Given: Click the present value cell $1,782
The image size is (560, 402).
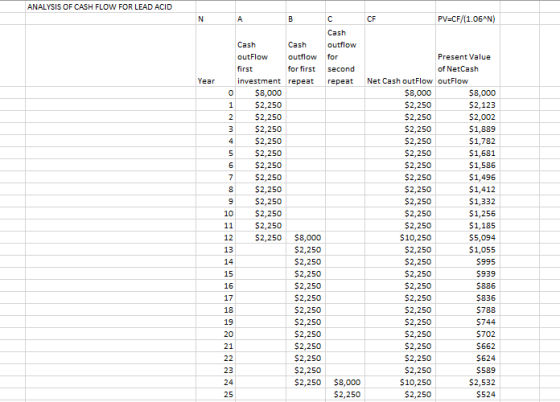Looking at the screenshot, I should pyautogui.click(x=468, y=141).
